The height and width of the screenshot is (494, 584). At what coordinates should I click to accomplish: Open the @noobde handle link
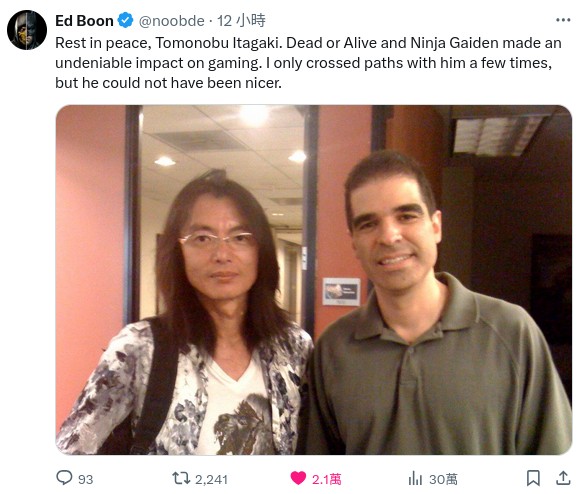coord(171,21)
